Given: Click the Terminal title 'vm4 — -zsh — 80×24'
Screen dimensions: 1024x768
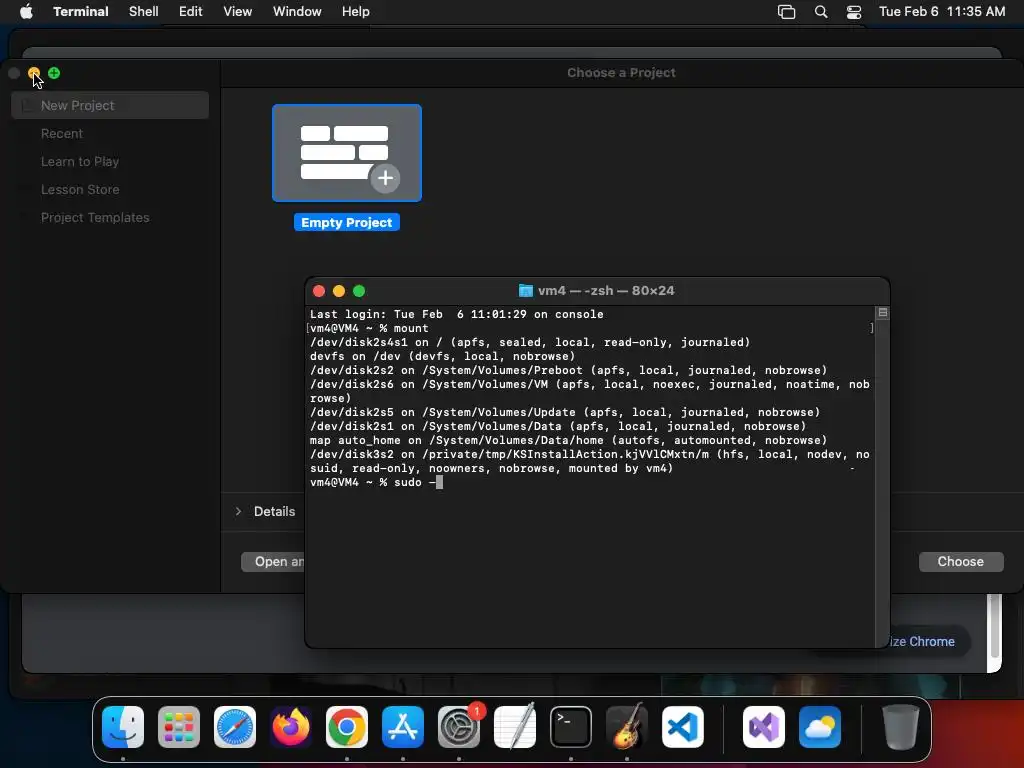Looking at the screenshot, I should coord(606,291).
